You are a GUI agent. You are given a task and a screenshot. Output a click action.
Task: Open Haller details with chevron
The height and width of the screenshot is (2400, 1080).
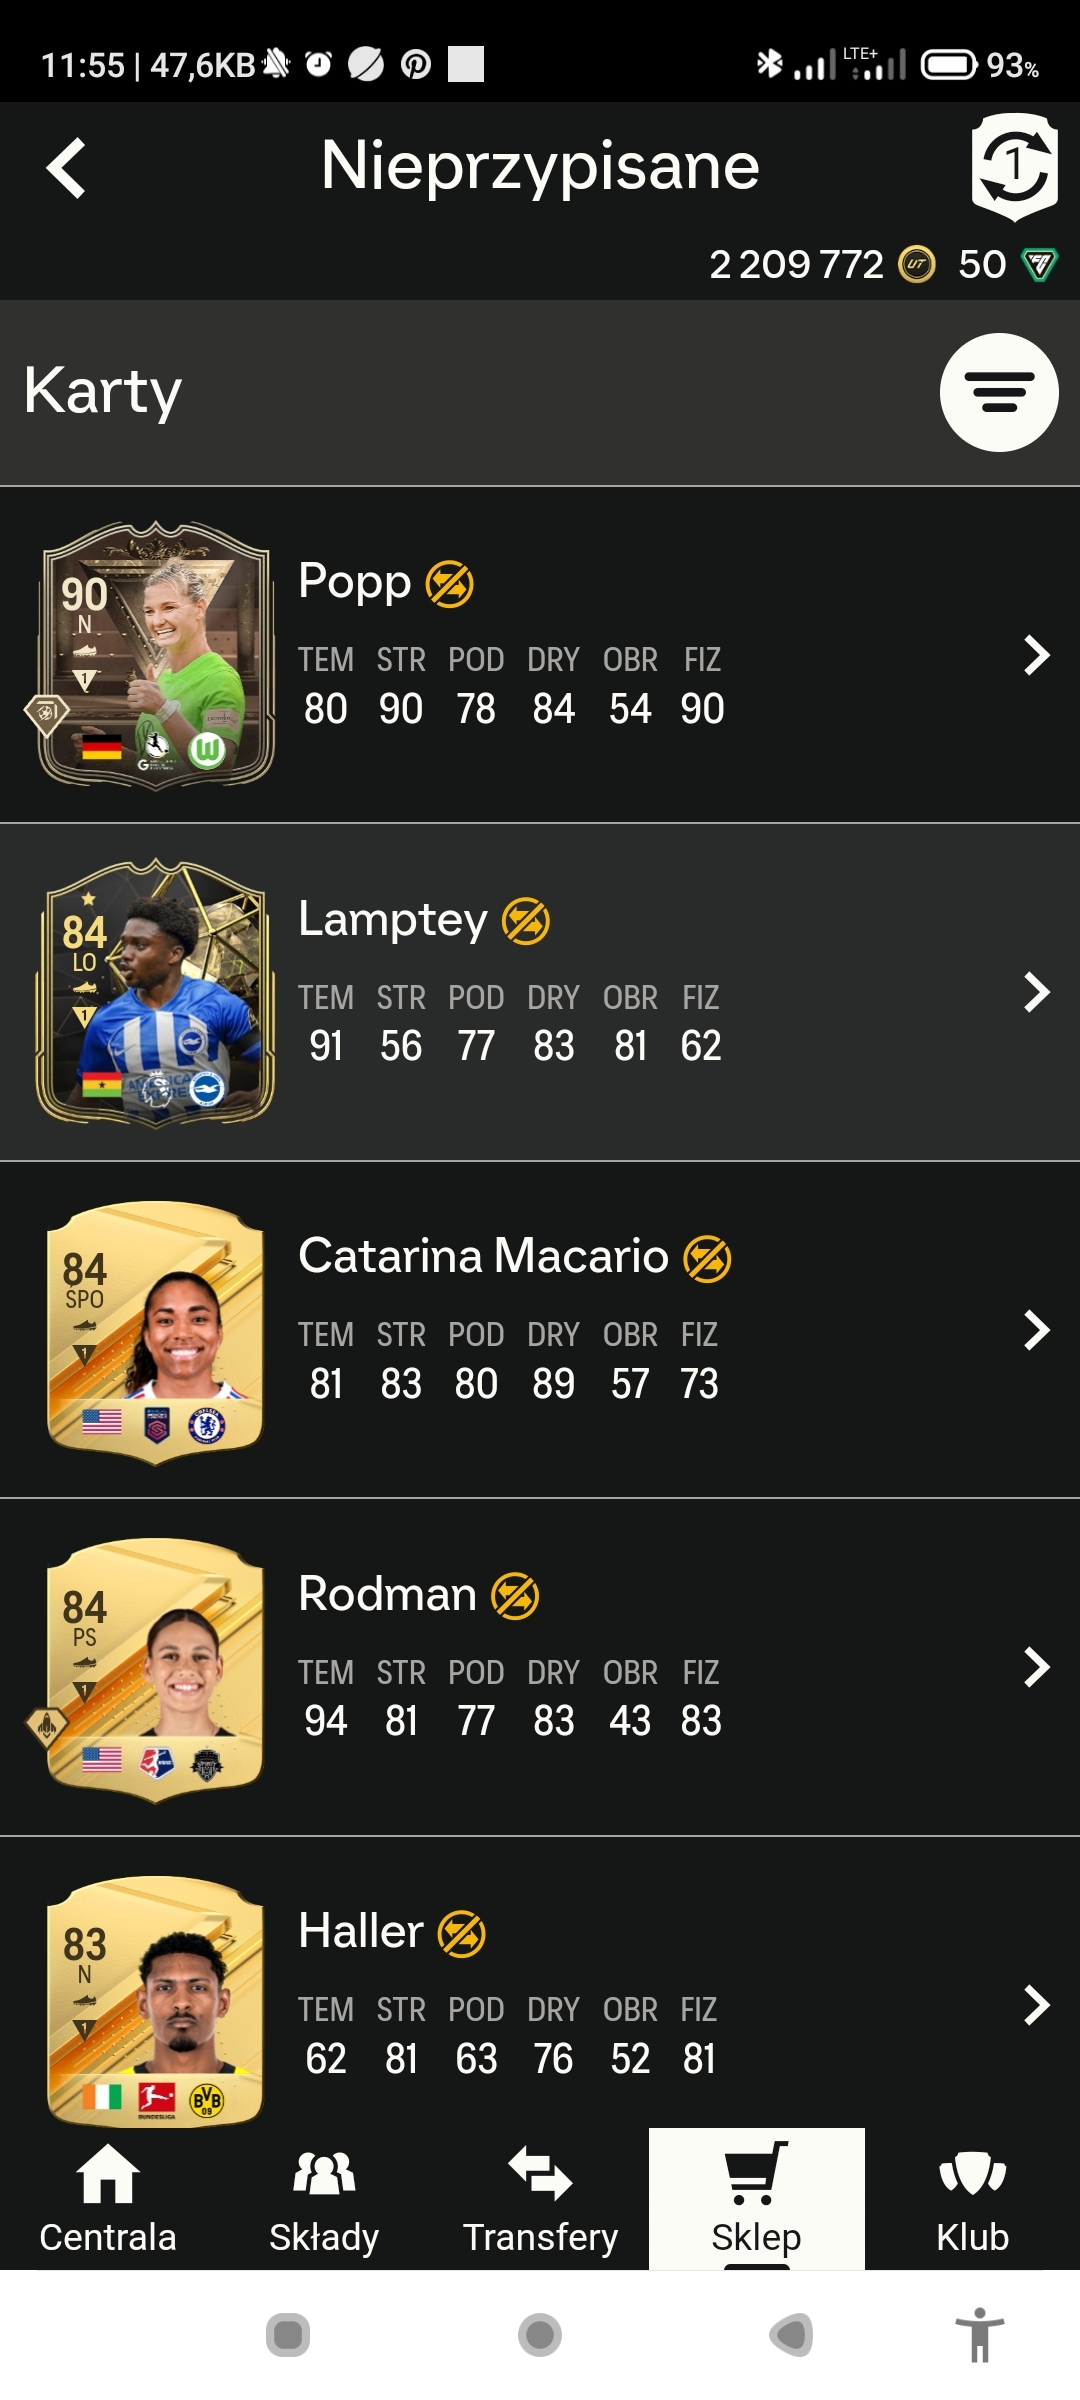click(x=1037, y=2005)
